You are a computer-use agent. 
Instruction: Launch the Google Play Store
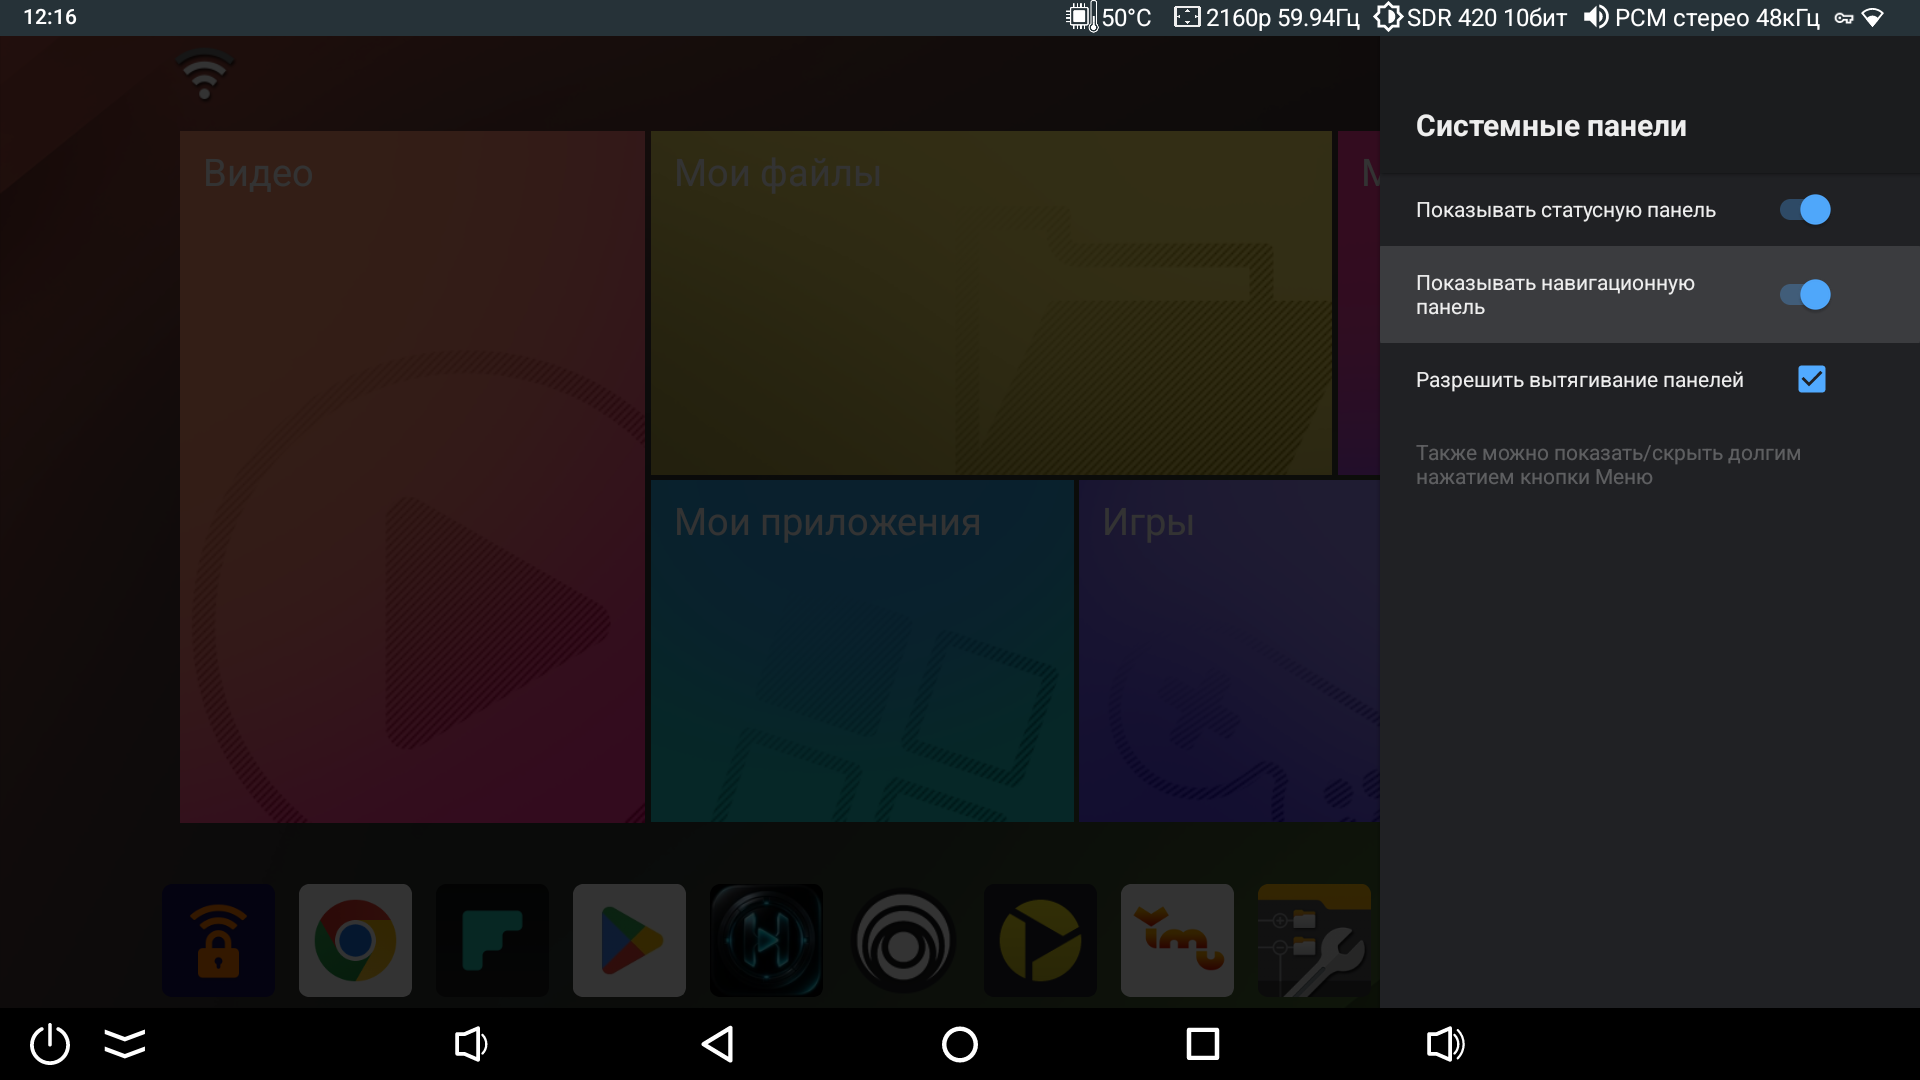pos(629,940)
